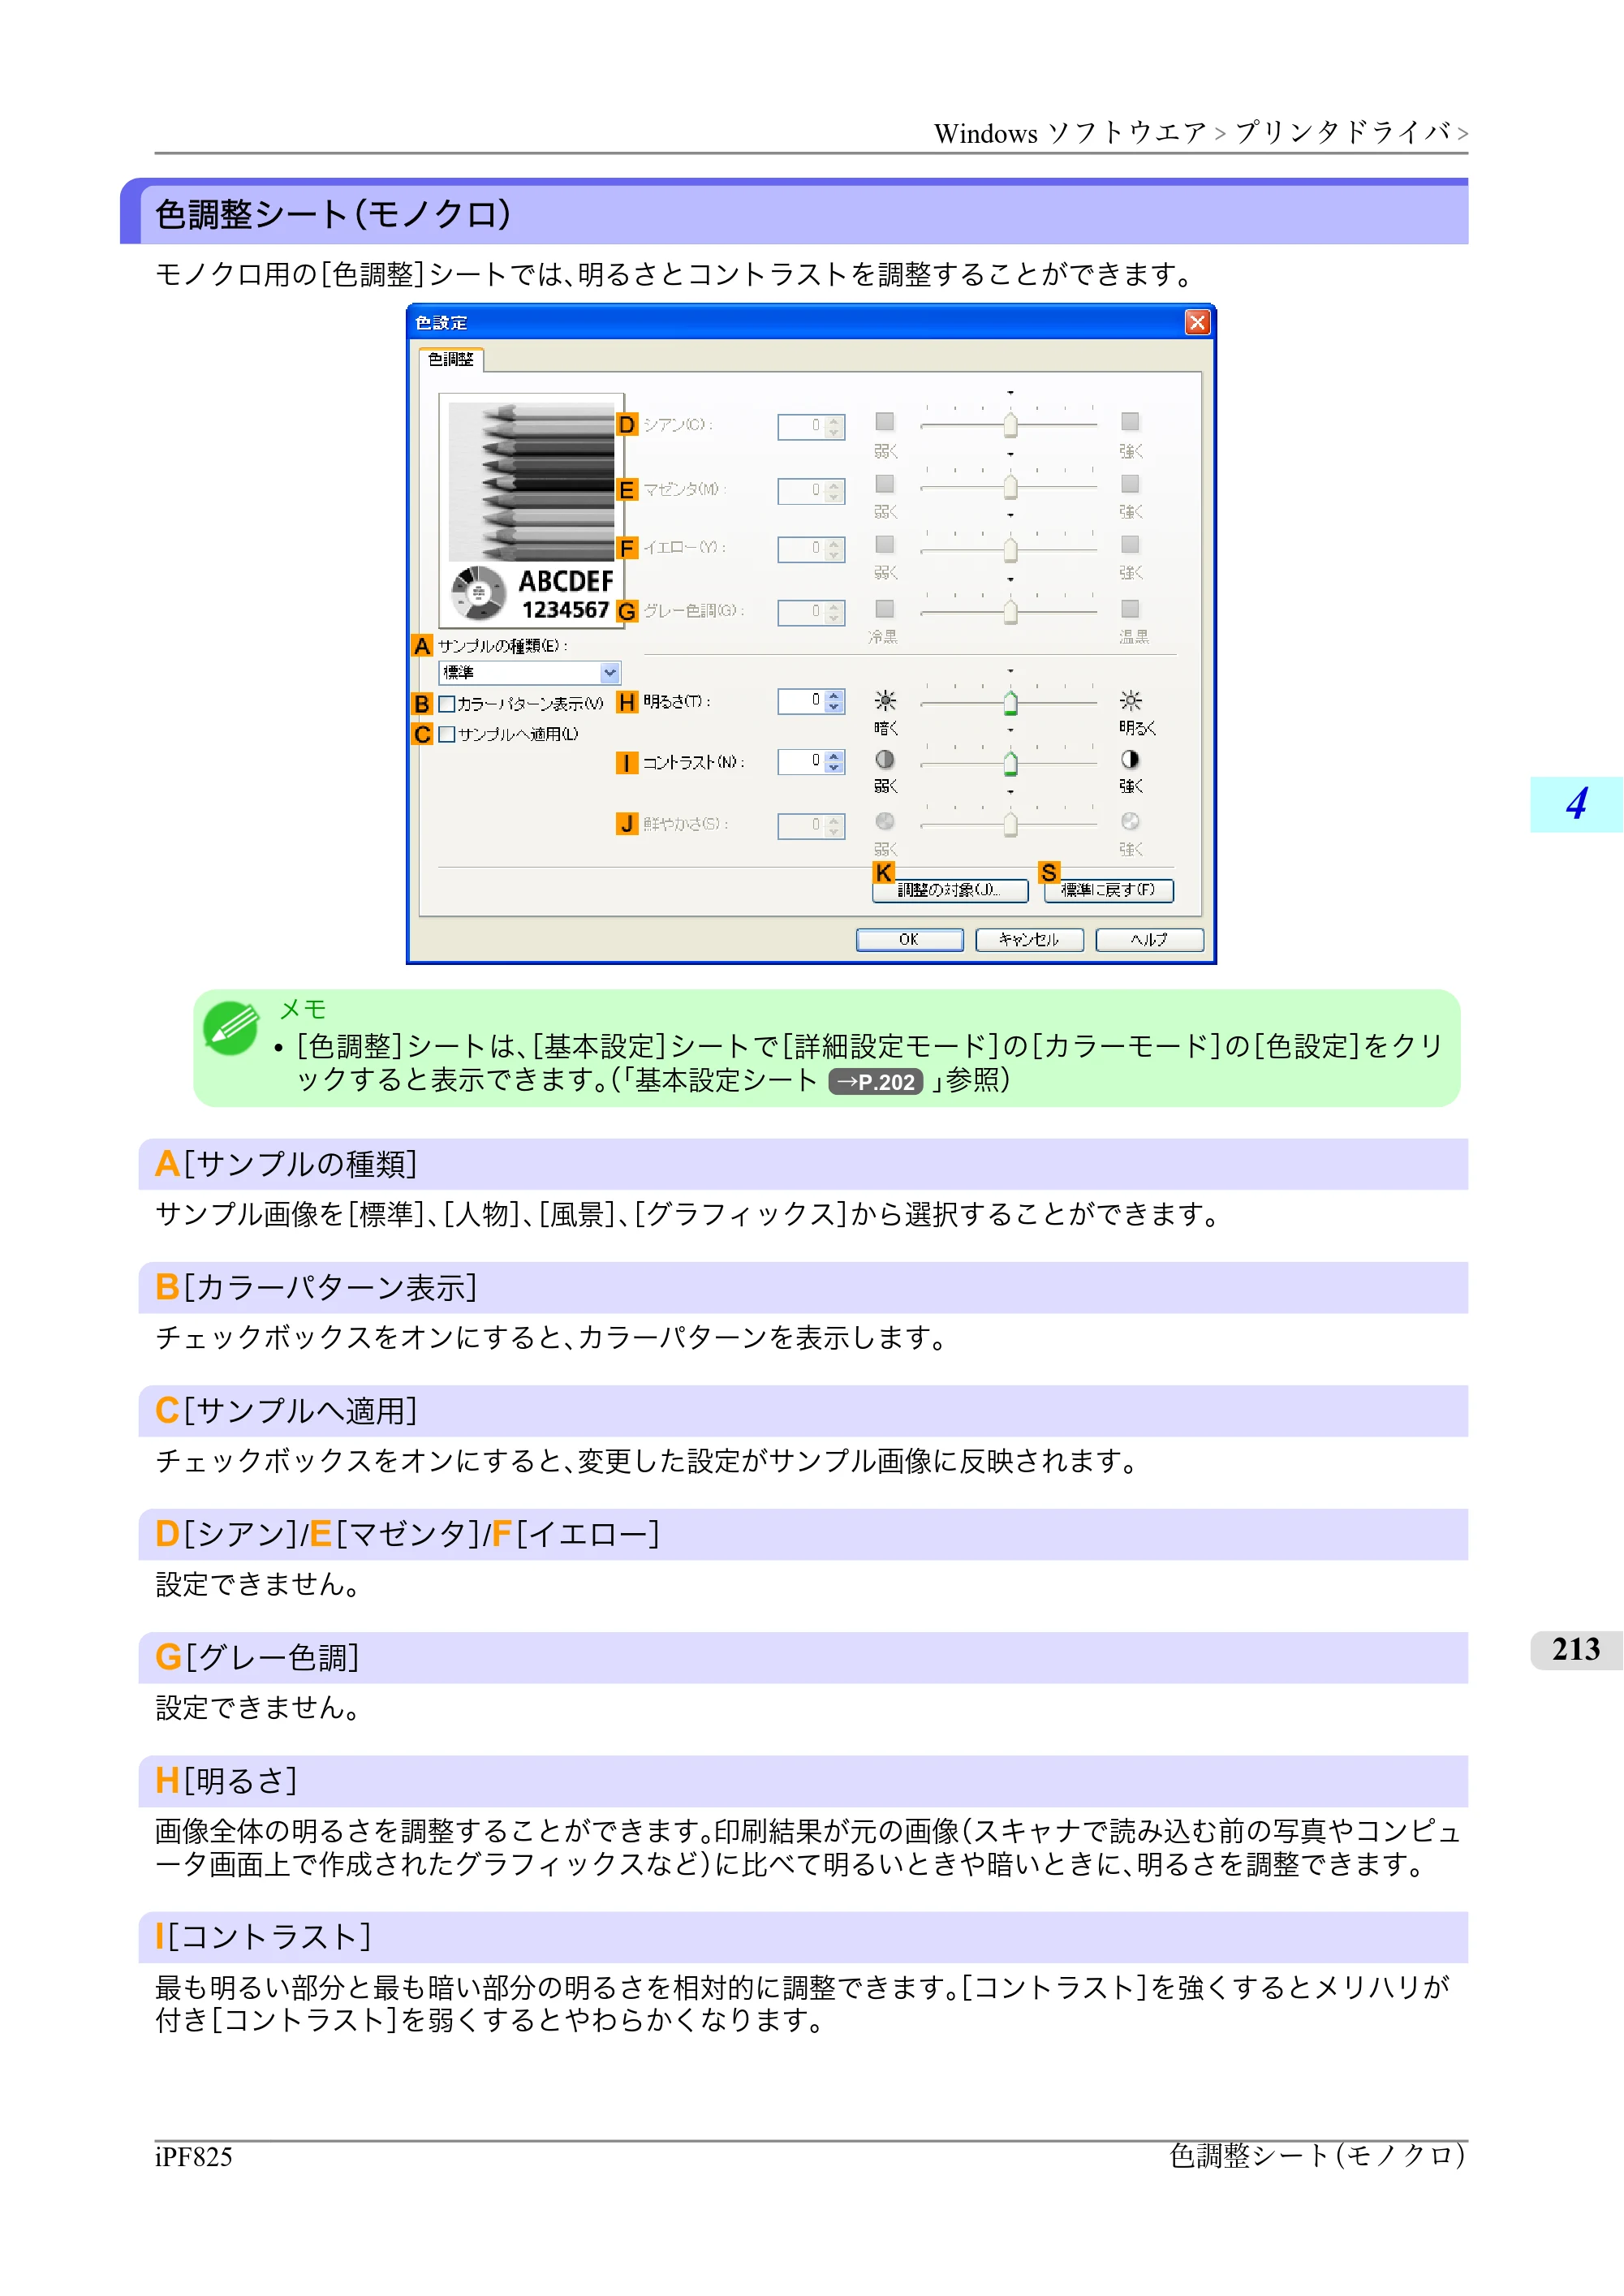
Task: Click the Windows ソフトウエア breadcrumb text
Action: click(1070, 133)
